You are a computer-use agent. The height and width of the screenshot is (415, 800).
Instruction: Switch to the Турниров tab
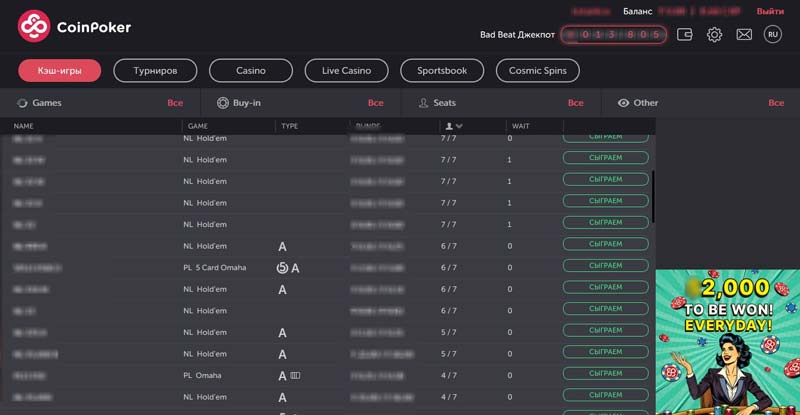(x=153, y=71)
